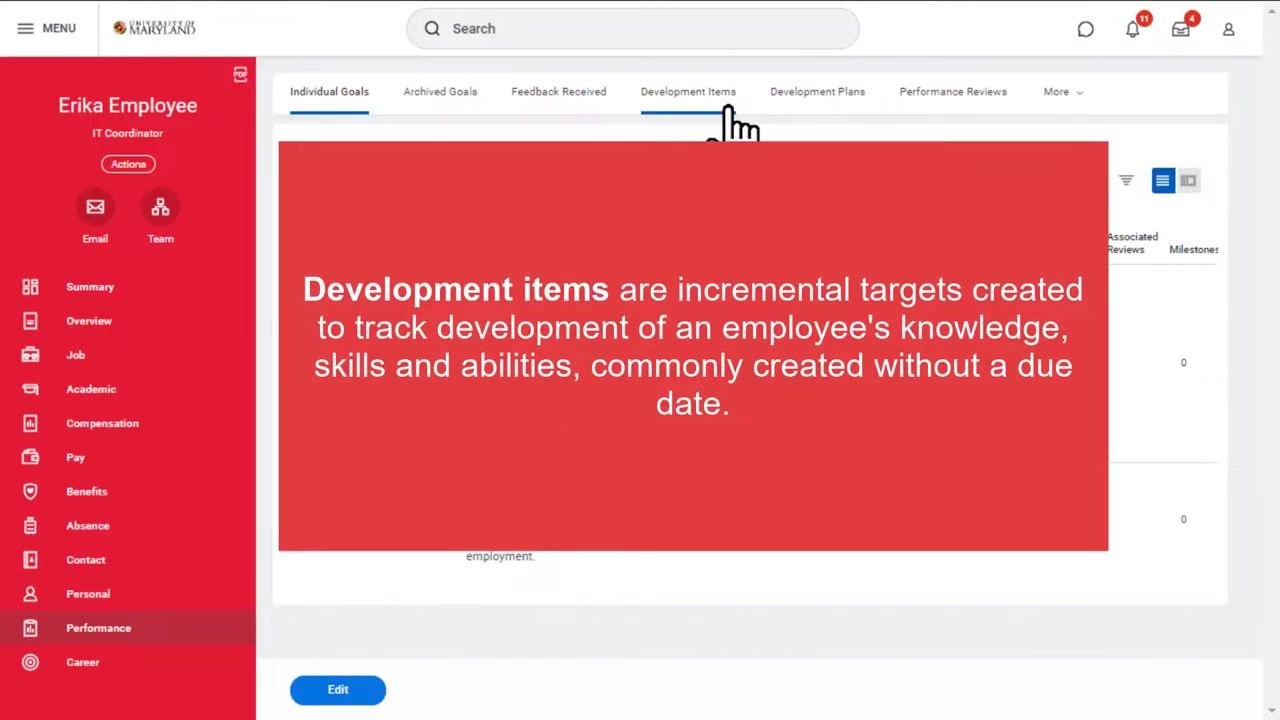Click the University of Maryland logo

coord(154,28)
